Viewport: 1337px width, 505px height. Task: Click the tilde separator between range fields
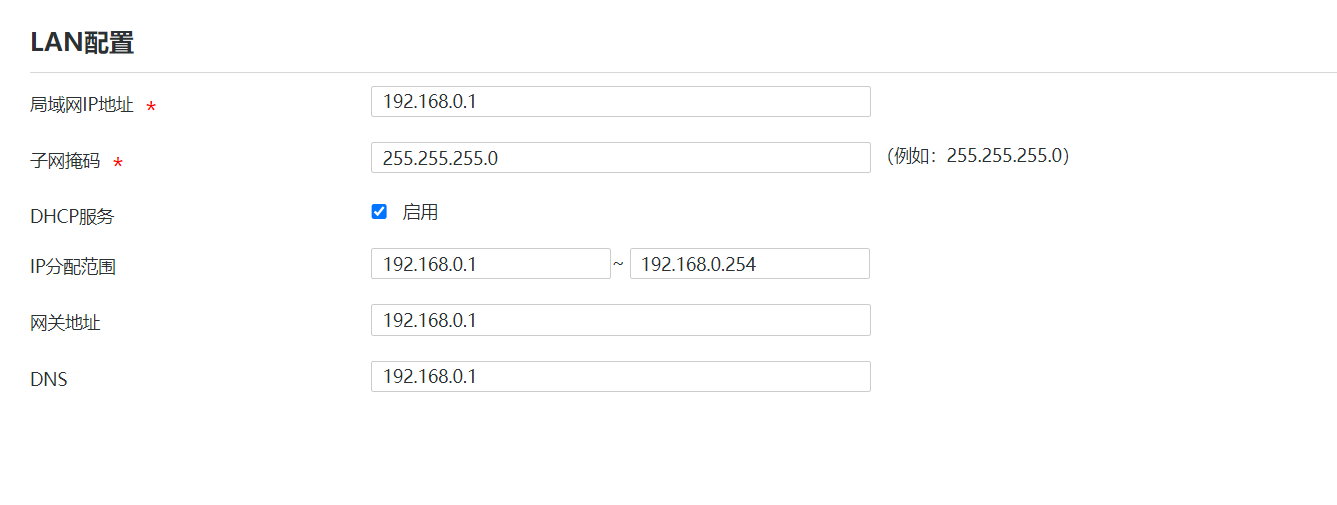619,264
